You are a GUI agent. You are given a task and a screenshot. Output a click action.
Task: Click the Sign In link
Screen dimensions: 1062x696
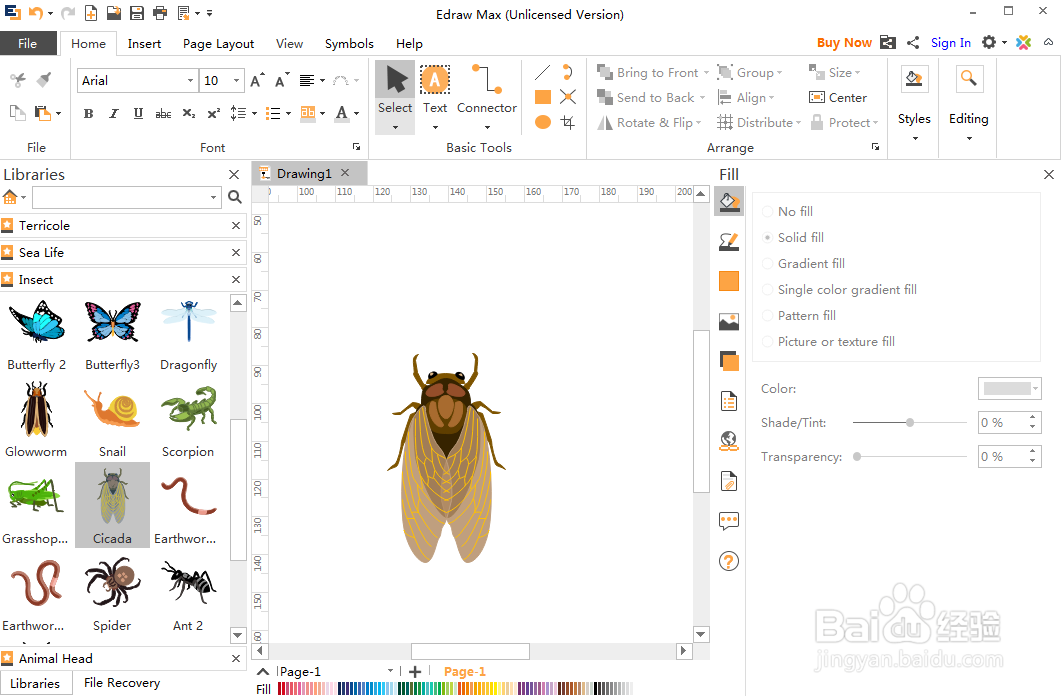(x=950, y=43)
